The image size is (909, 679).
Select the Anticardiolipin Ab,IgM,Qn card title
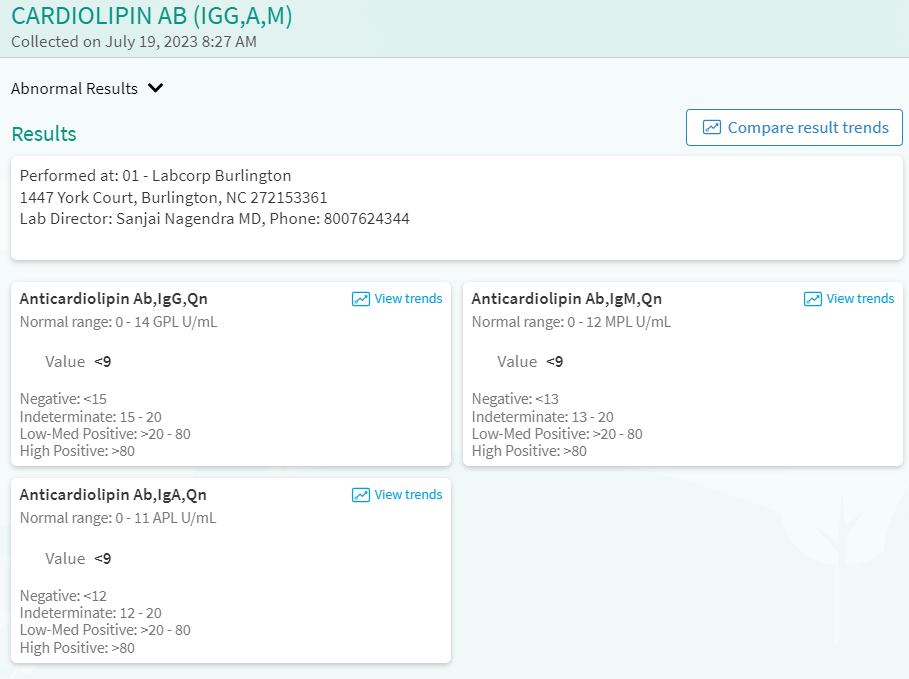[x=566, y=299]
